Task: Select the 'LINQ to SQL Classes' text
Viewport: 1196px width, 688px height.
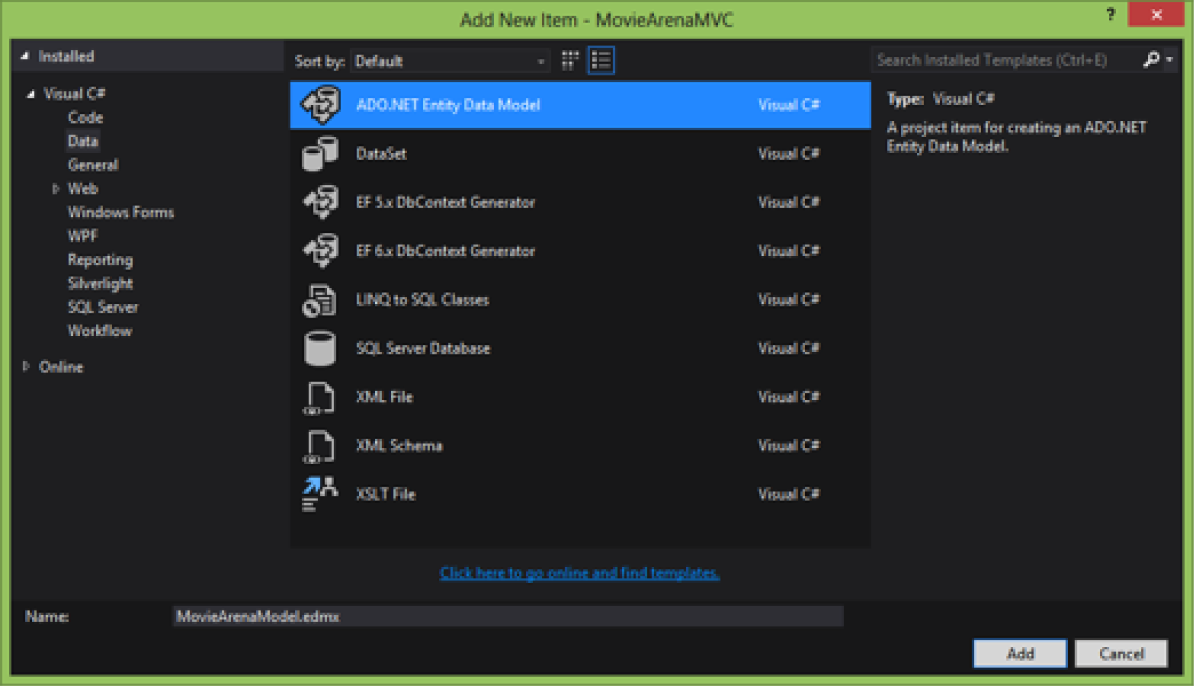Action: [423, 300]
